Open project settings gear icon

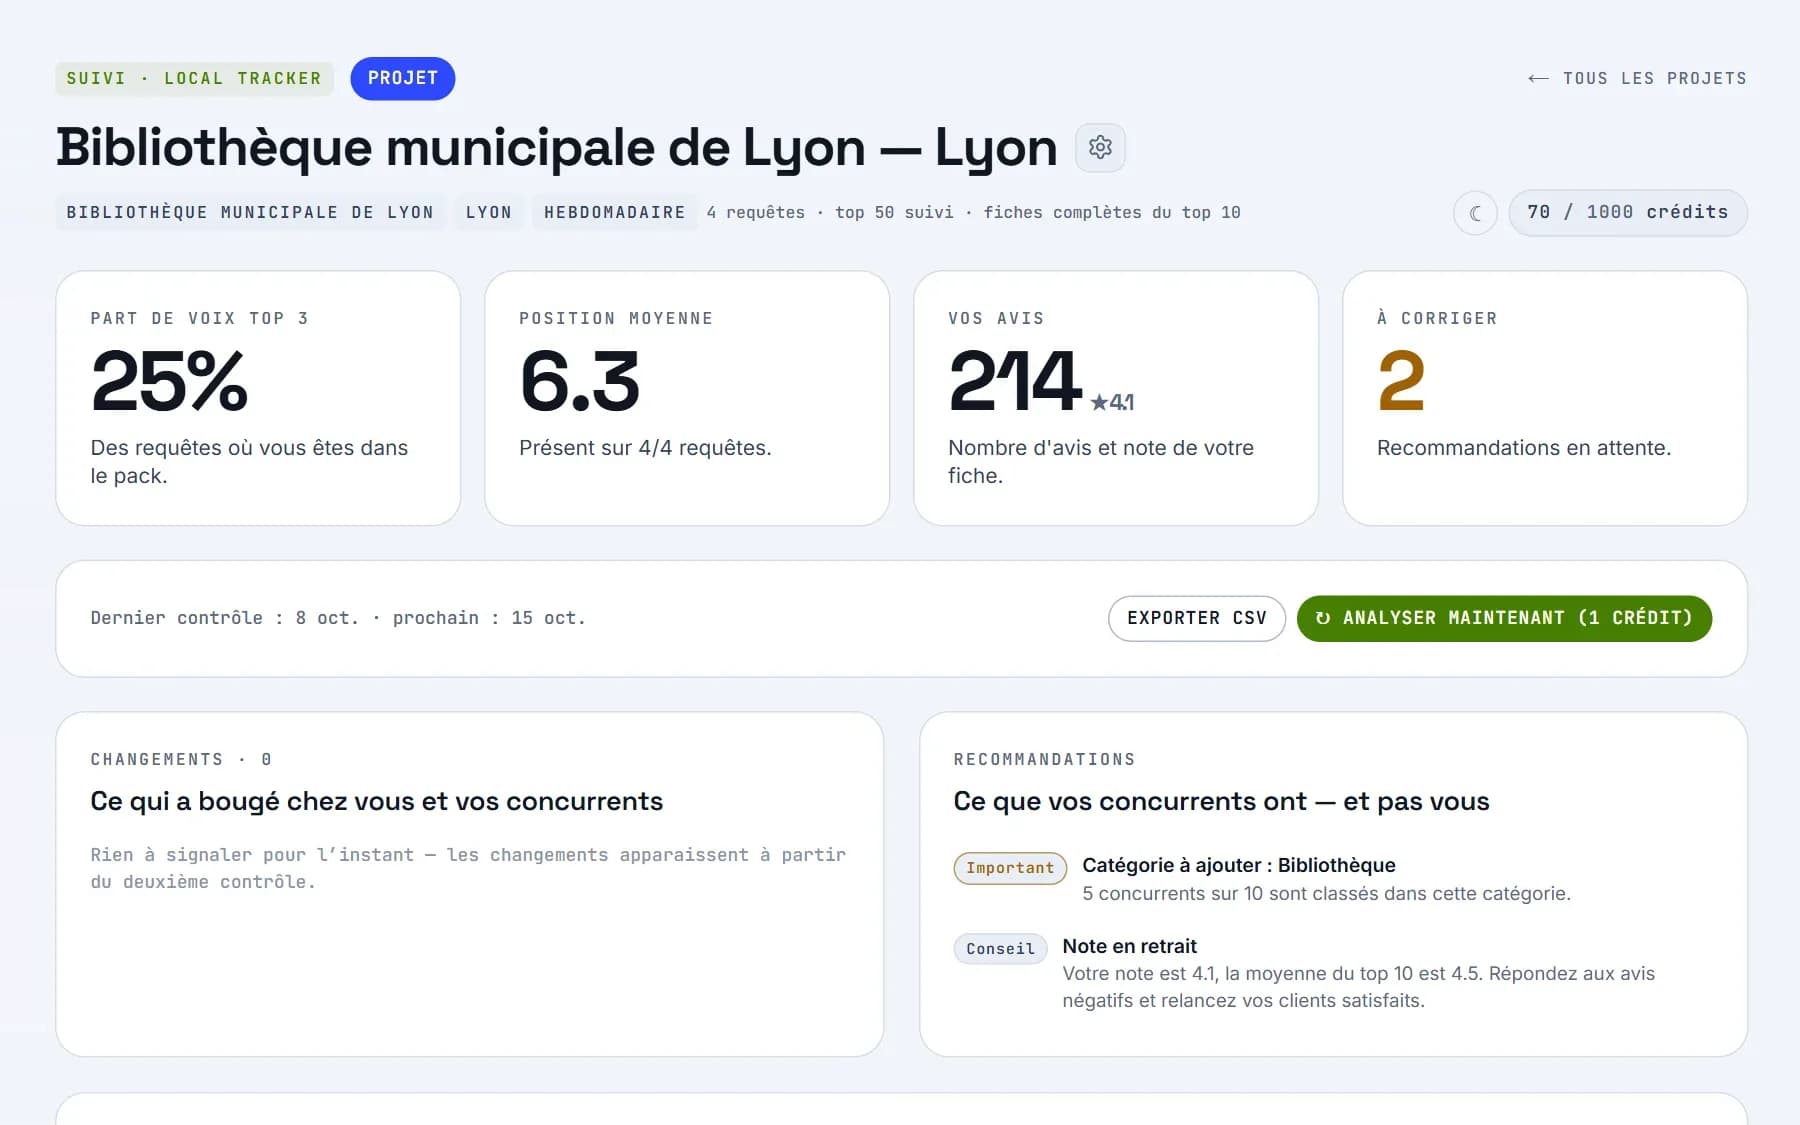pos(1100,147)
